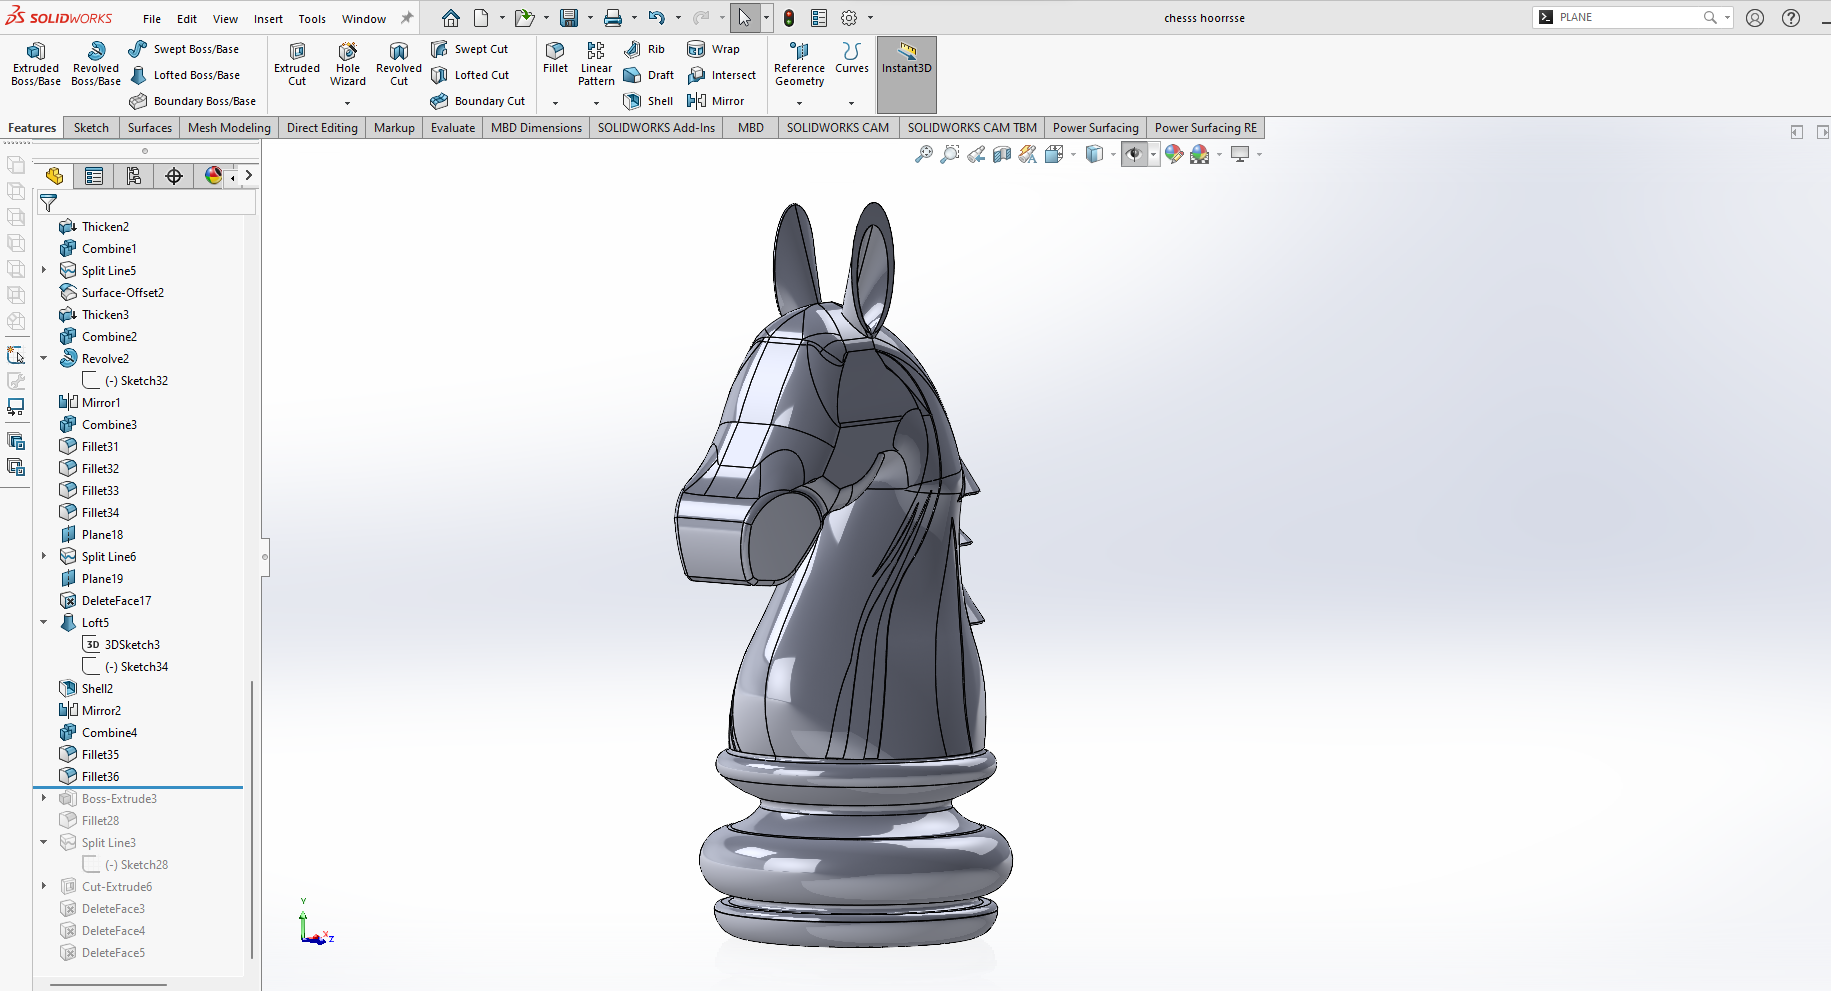Open the Edit Appearance color ball
This screenshot has width=1831, height=991.
pos(1174,154)
